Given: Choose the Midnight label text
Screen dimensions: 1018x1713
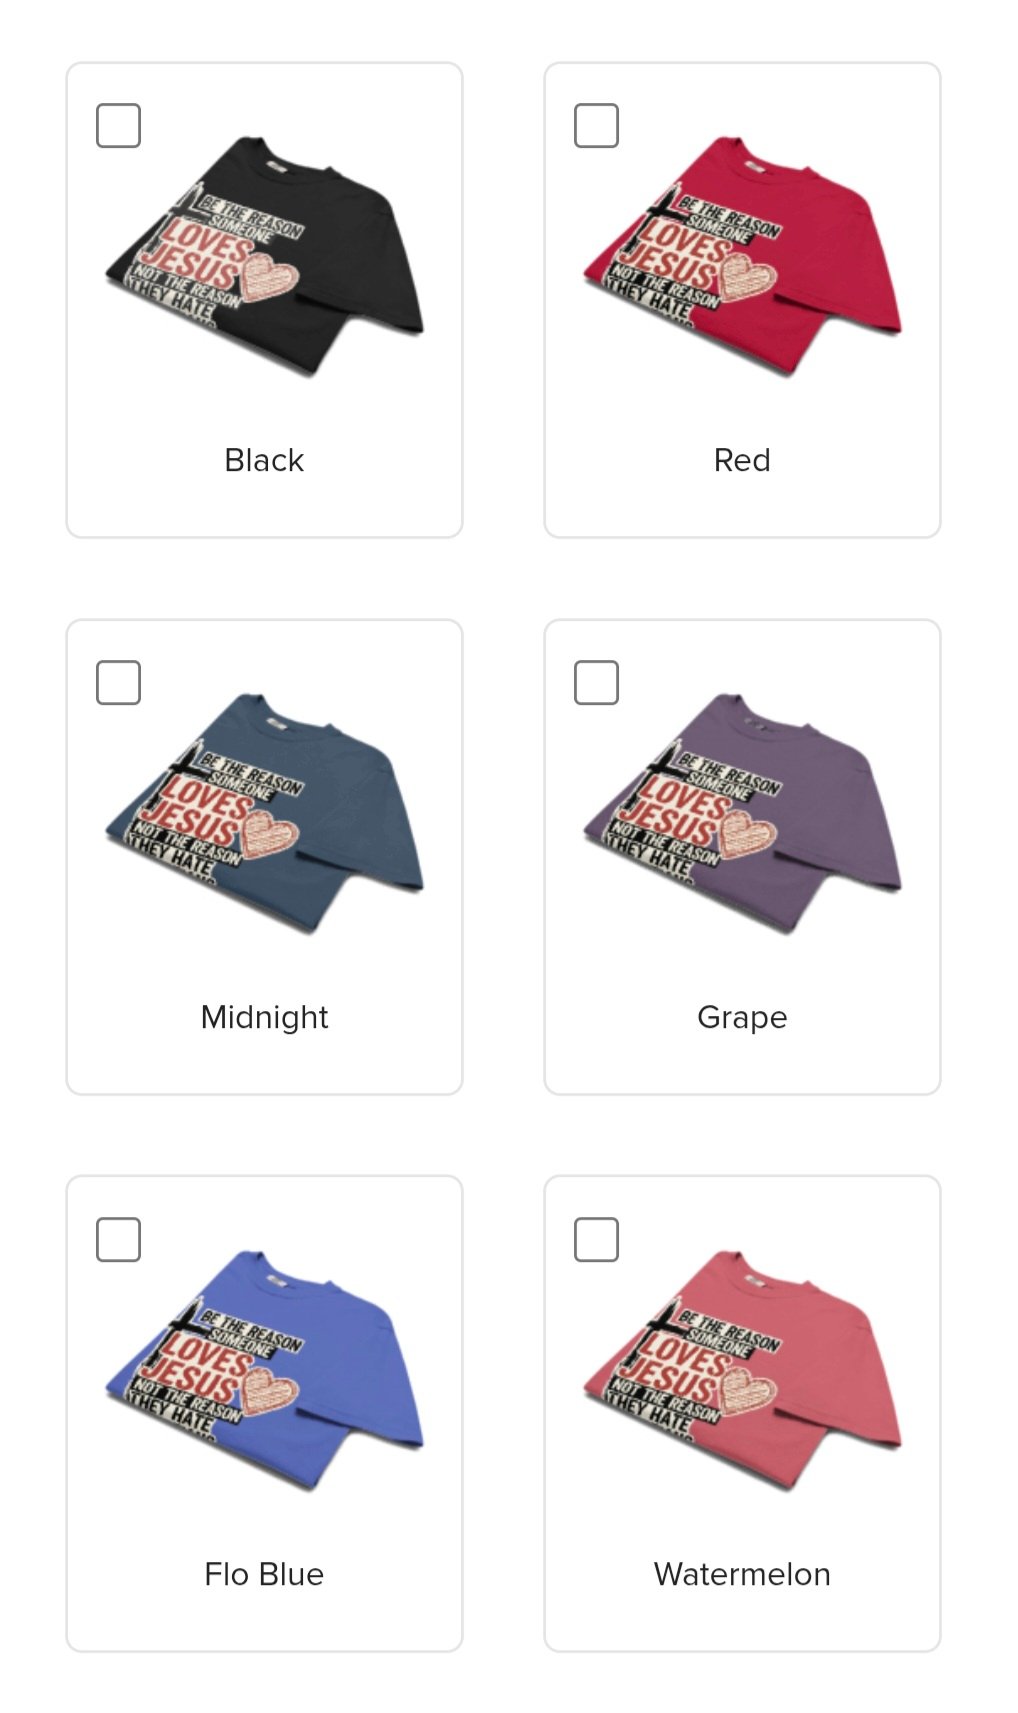Looking at the screenshot, I should [264, 1017].
